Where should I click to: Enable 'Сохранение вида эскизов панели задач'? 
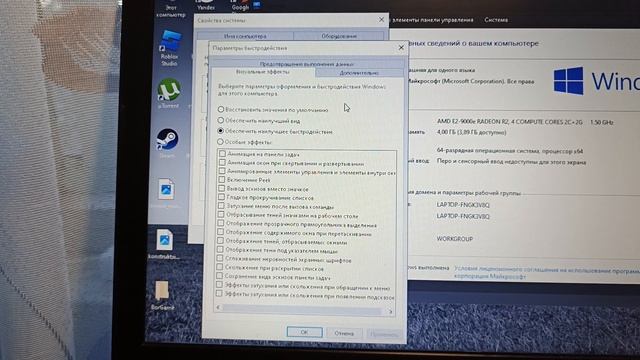(x=219, y=276)
